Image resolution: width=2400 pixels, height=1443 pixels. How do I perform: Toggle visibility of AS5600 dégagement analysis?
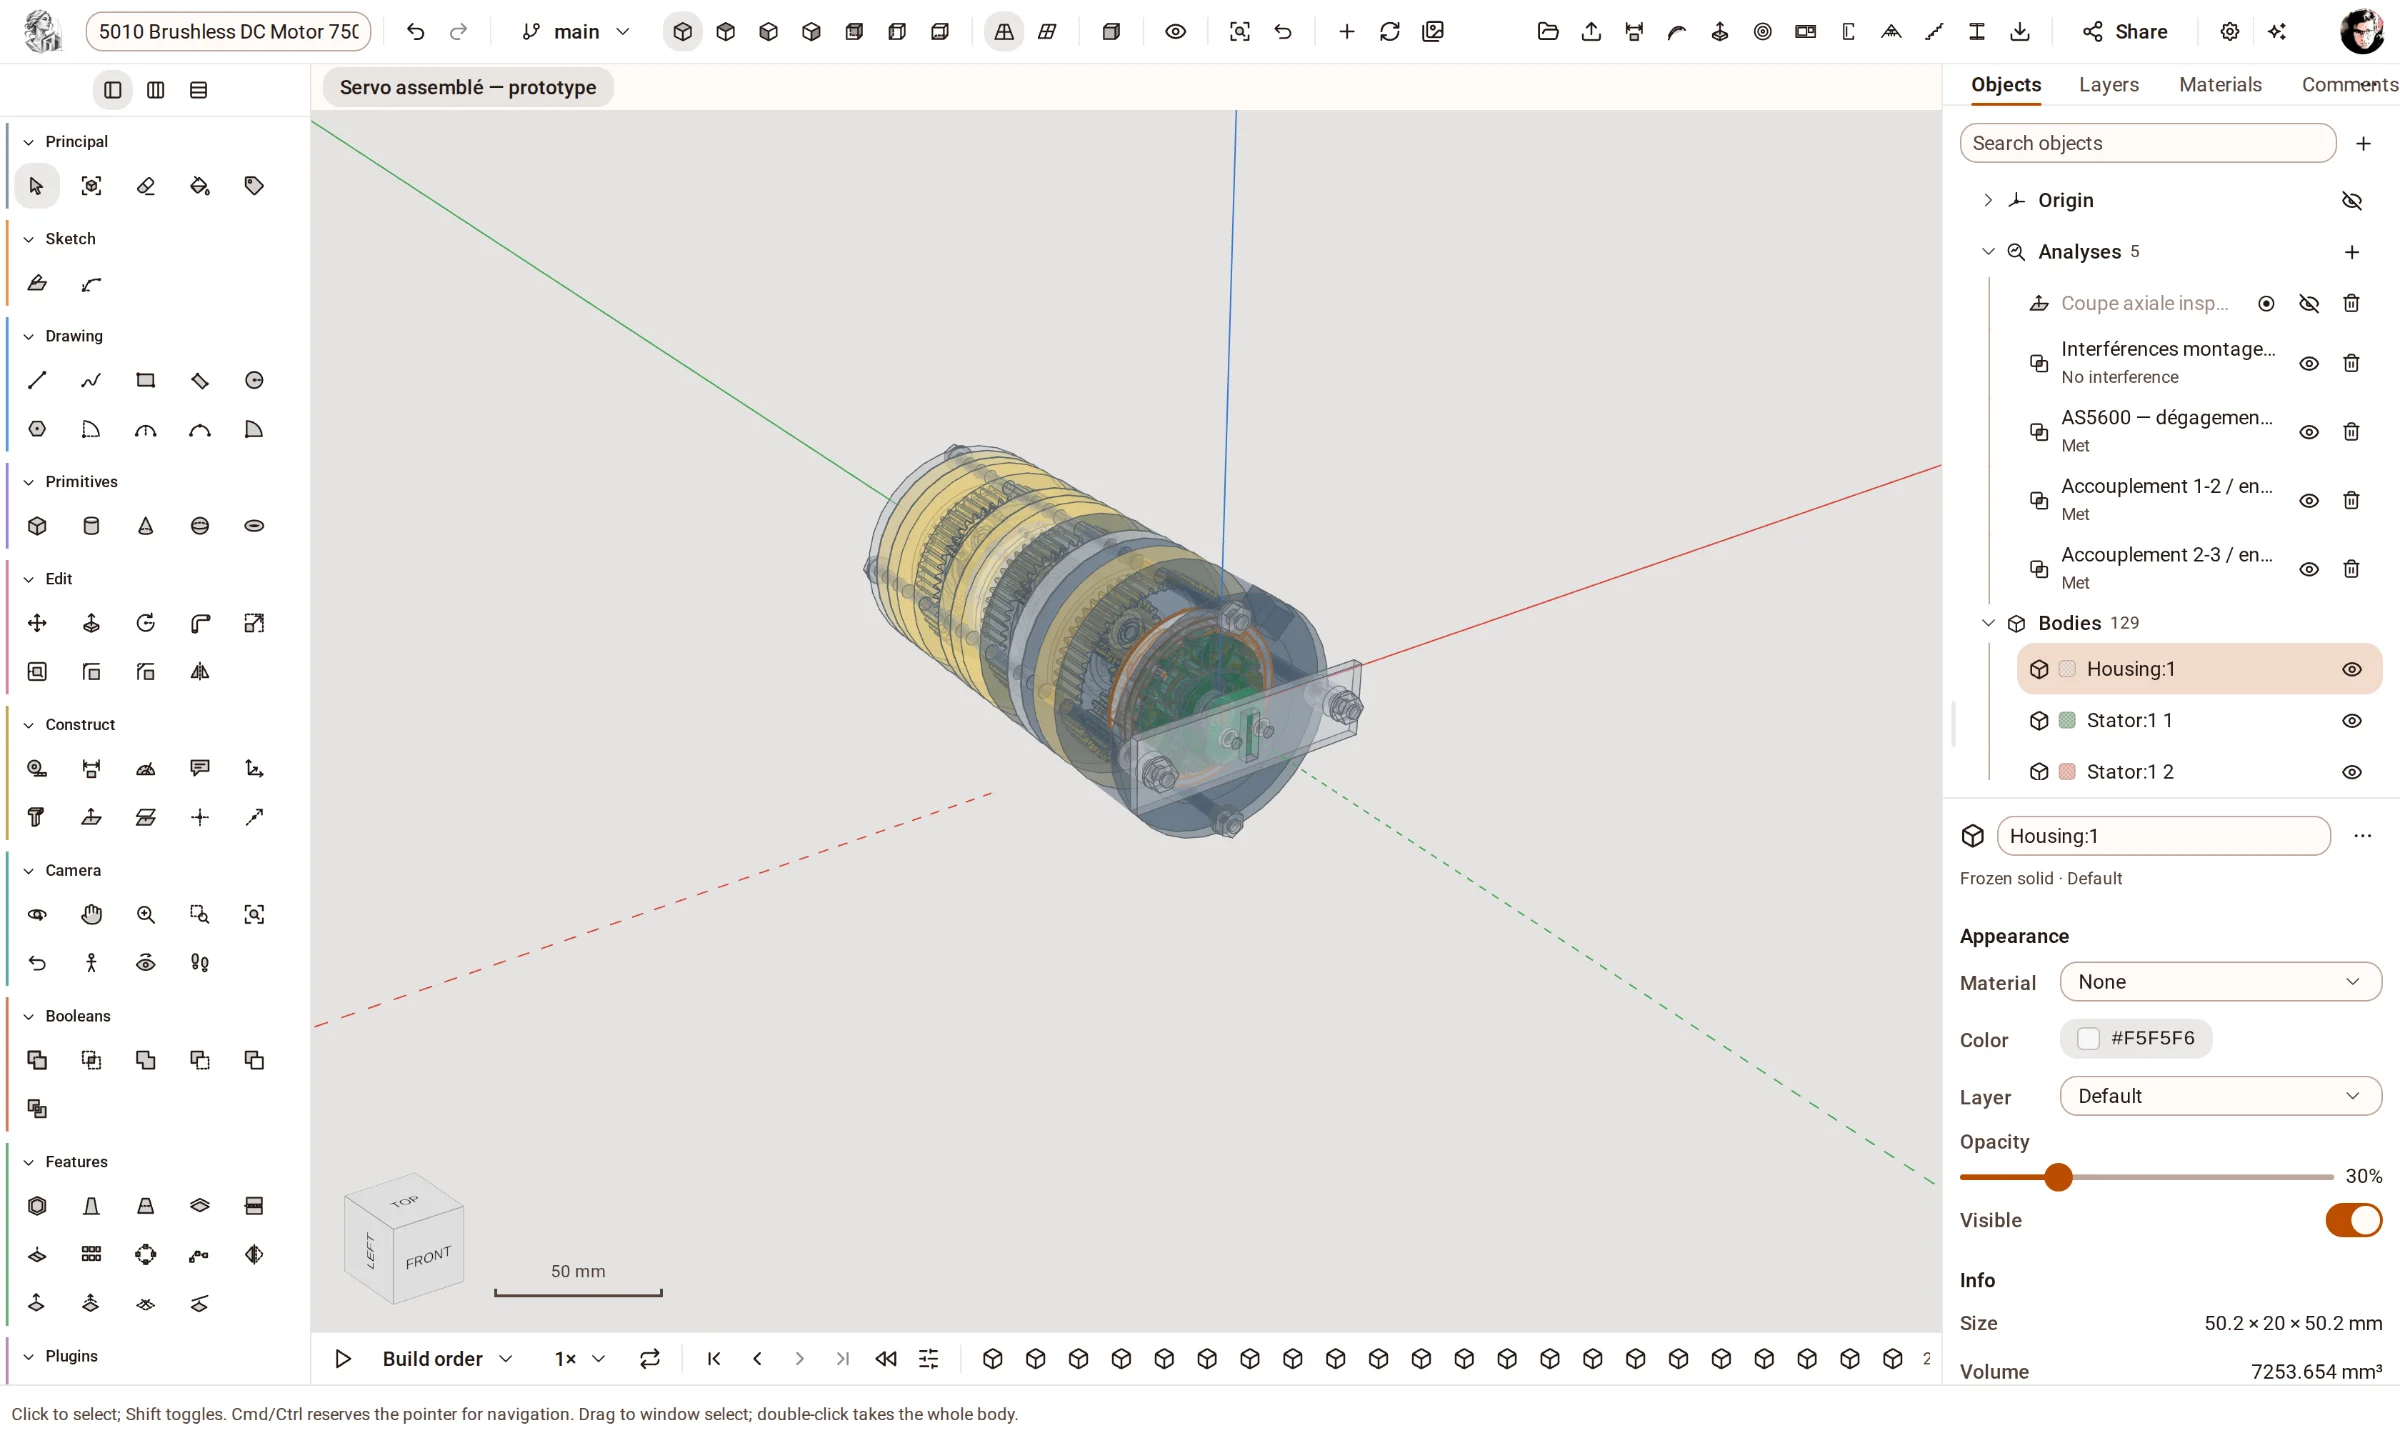pos(2308,432)
